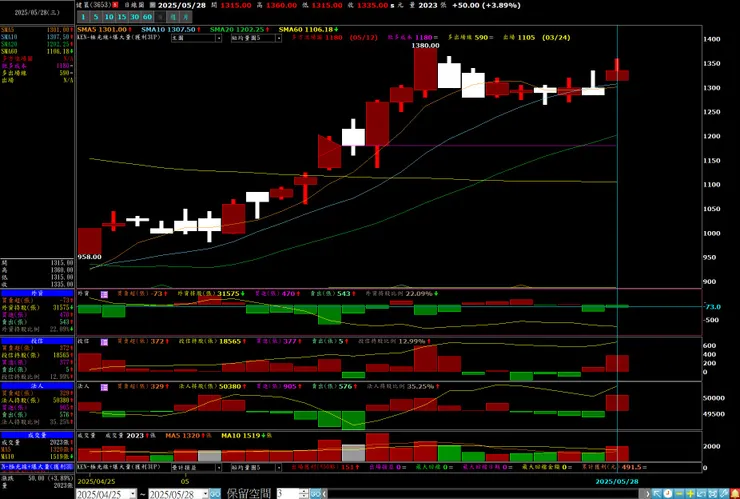
Task: Click the 18565 holdings value in the 投信 panel header
Action: (x=230, y=341)
